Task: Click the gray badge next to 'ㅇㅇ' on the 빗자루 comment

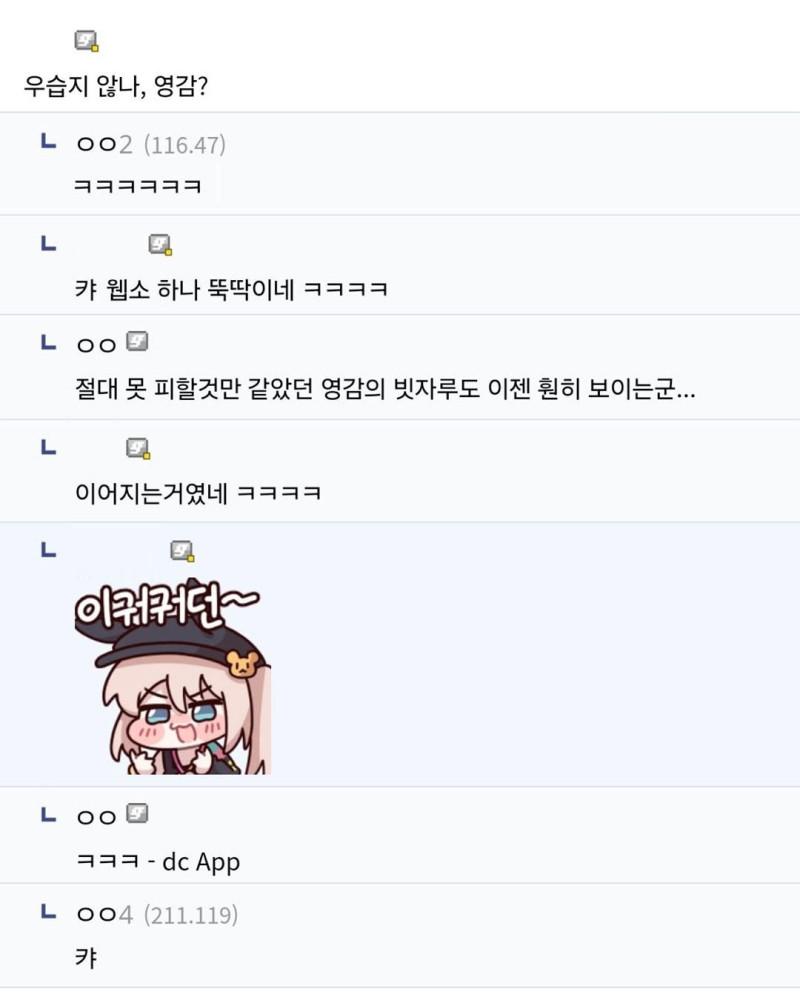Action: 137,342
